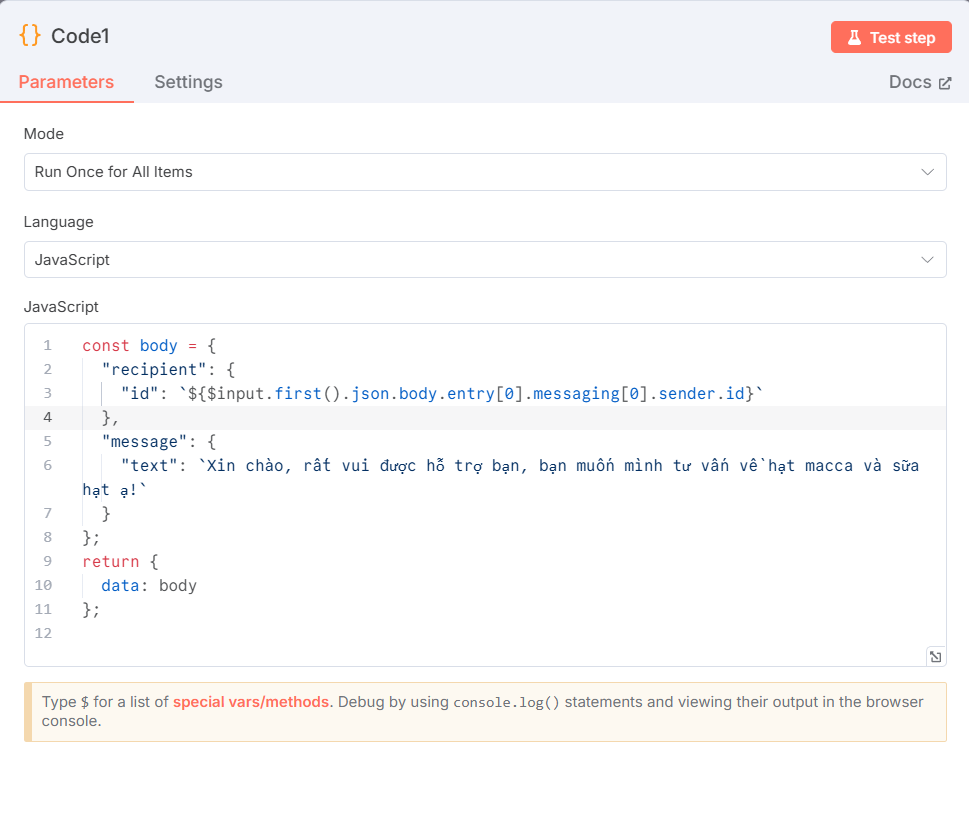Open the Docs link
Viewport: 969px width, 824px height.
click(920, 82)
